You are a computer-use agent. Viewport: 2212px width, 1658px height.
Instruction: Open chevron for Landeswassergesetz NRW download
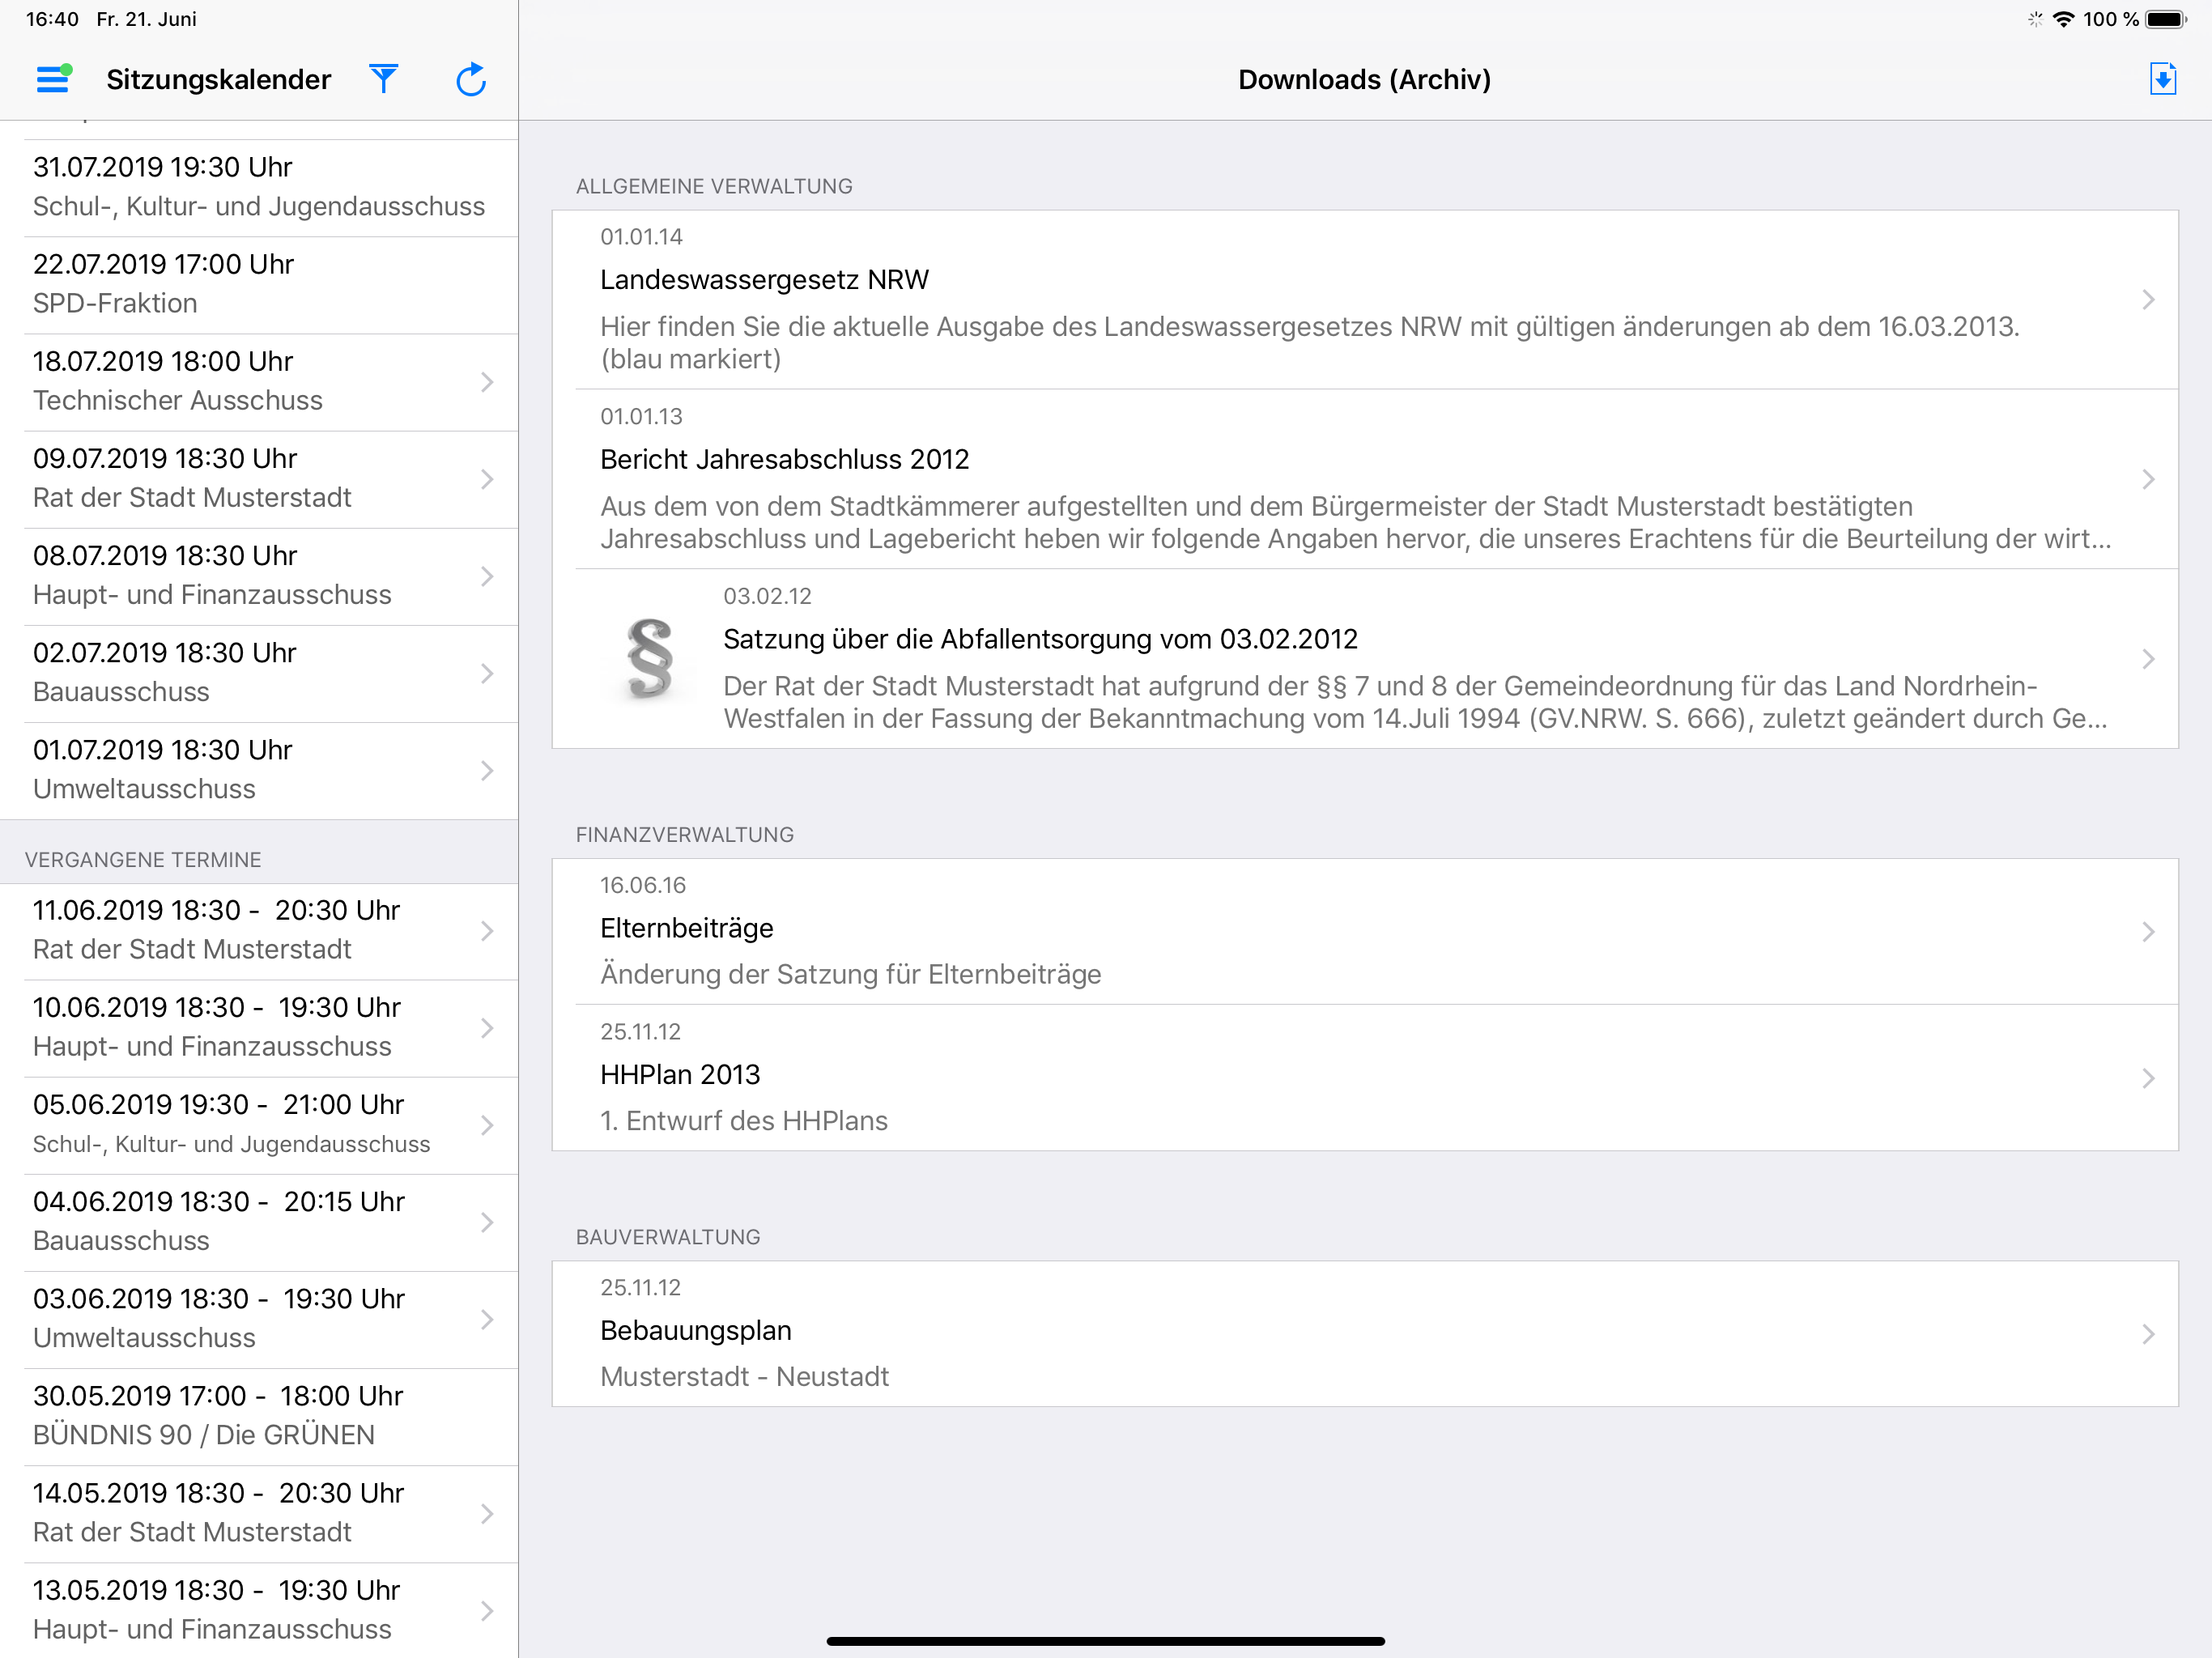tap(2148, 299)
